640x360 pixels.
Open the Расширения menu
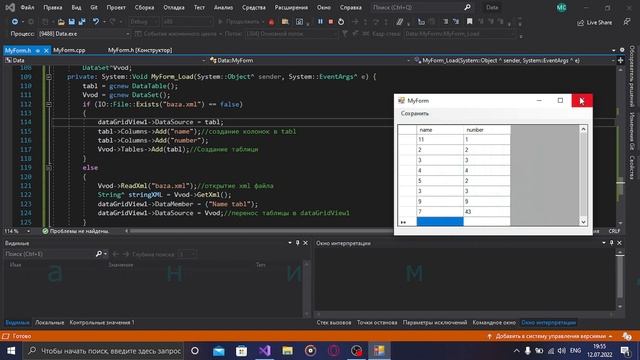291,7
